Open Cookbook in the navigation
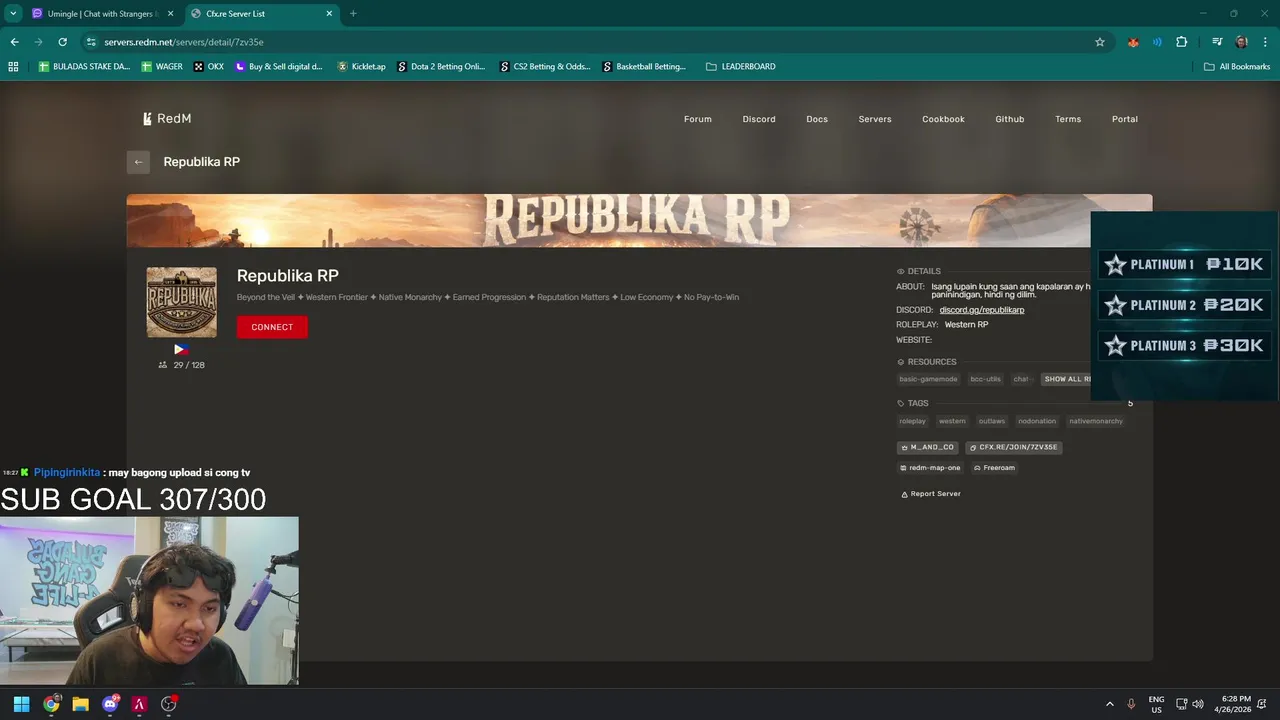The width and height of the screenshot is (1280, 720). (x=943, y=119)
